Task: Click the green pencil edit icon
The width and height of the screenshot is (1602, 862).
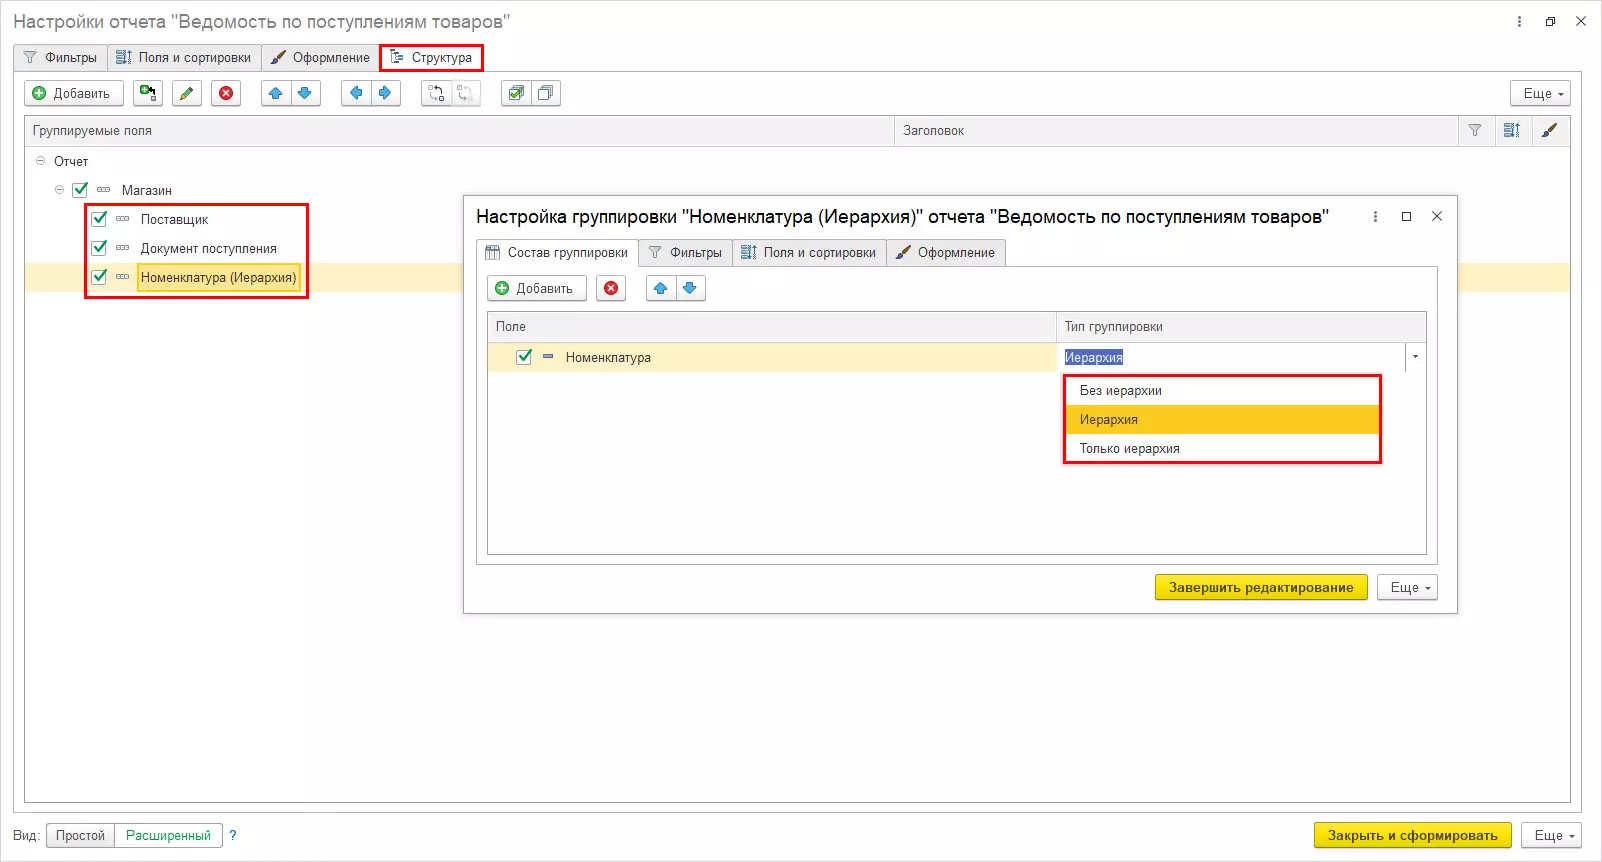Action: pyautogui.click(x=187, y=93)
